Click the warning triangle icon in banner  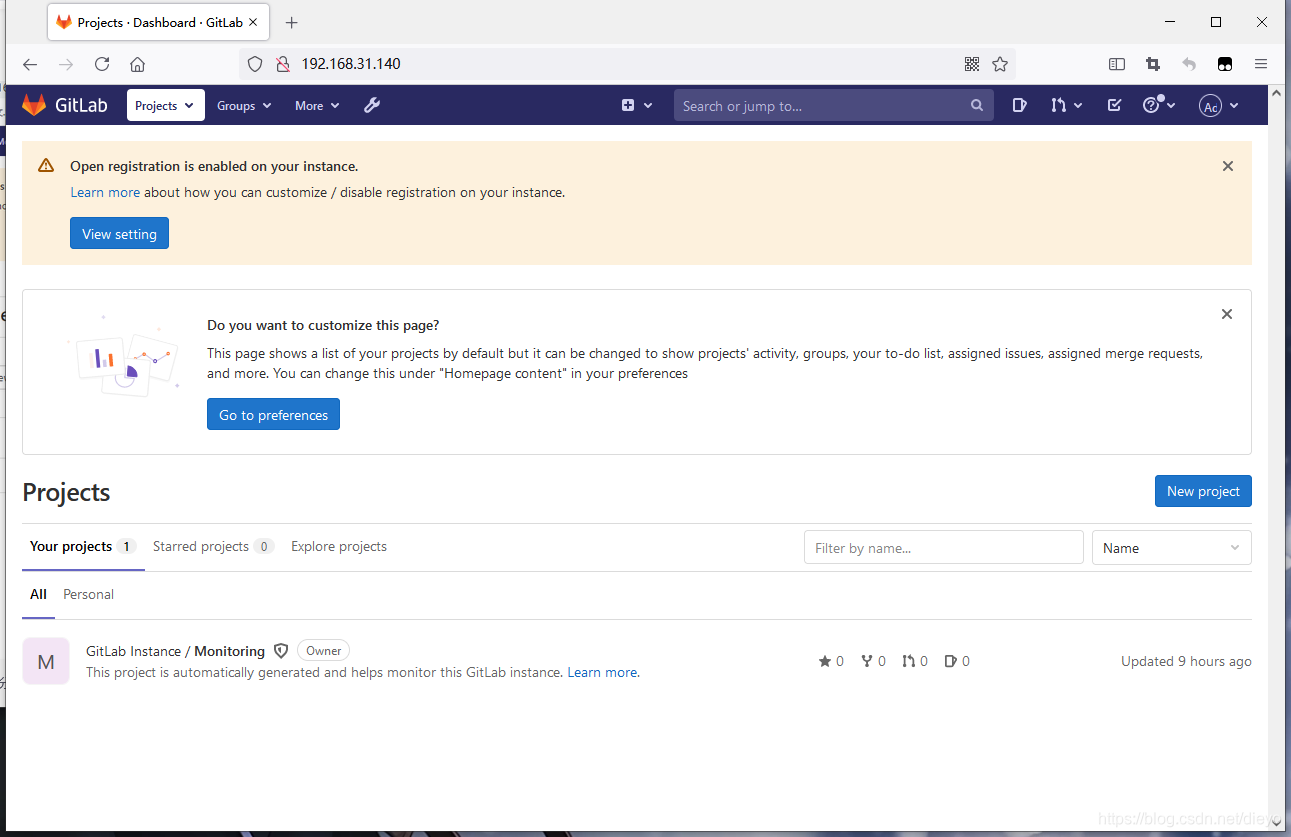pyautogui.click(x=46, y=166)
